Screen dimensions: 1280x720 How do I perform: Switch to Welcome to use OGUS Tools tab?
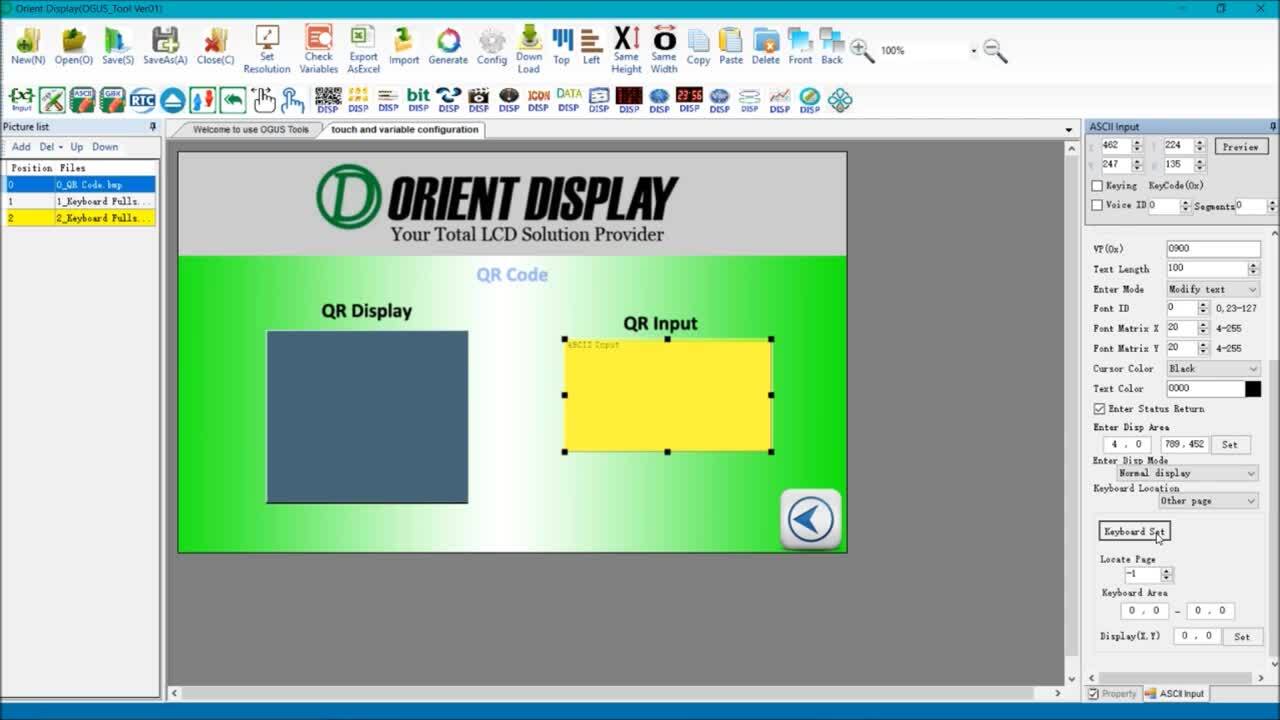(251, 130)
